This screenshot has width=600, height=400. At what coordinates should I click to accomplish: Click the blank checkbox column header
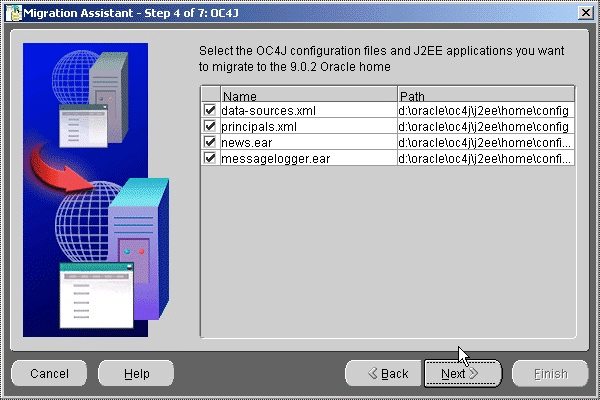click(x=210, y=95)
